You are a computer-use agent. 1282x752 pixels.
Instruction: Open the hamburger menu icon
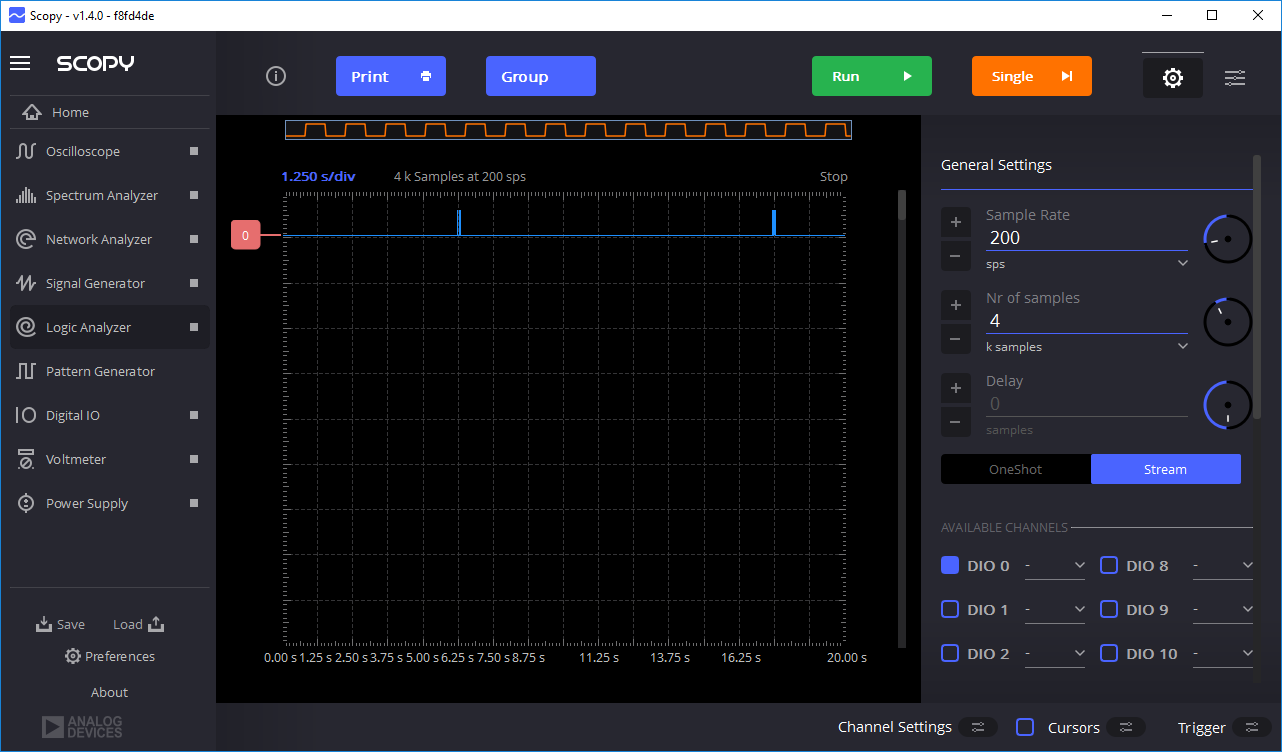point(20,63)
